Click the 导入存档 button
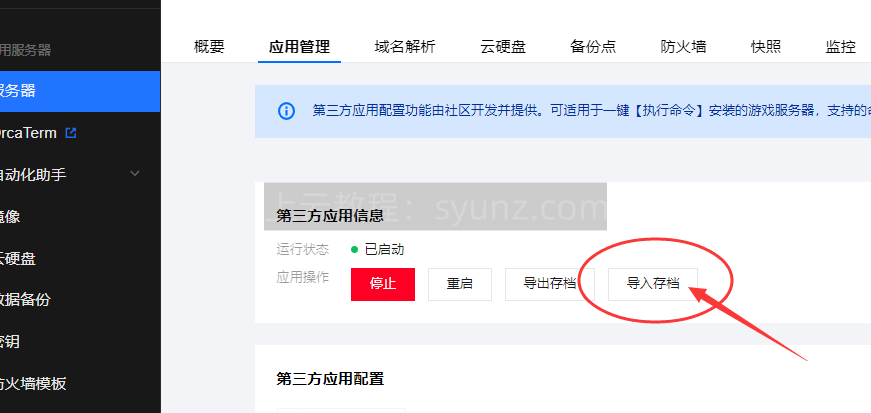 coord(653,284)
